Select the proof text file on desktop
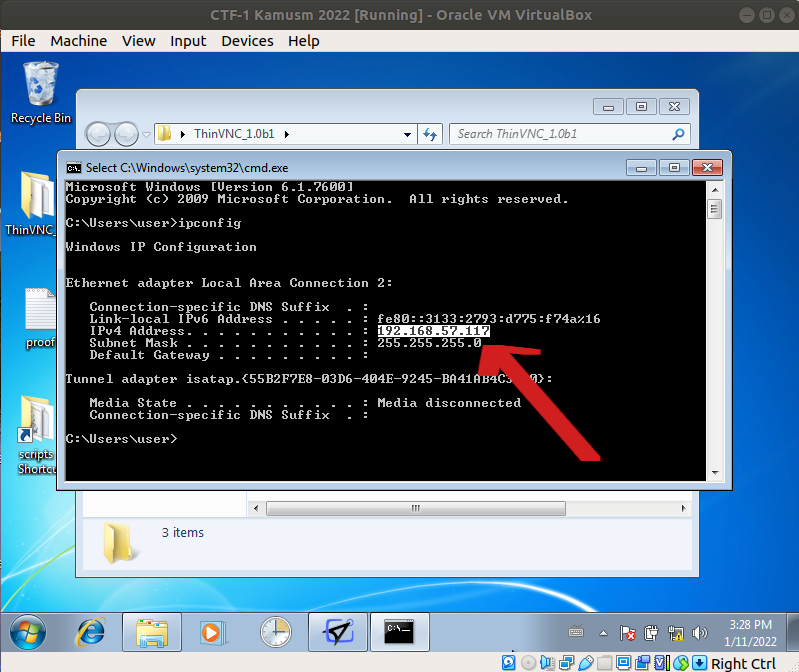The height and width of the screenshot is (672, 799). (40, 318)
